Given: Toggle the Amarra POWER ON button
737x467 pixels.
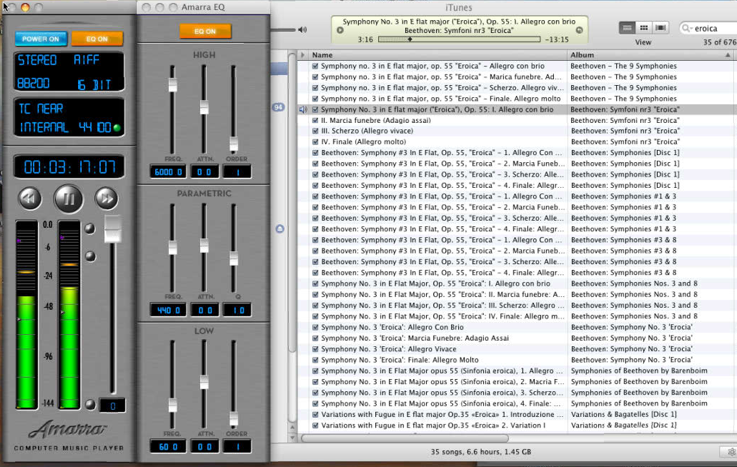Looking at the screenshot, I should 41,39.
